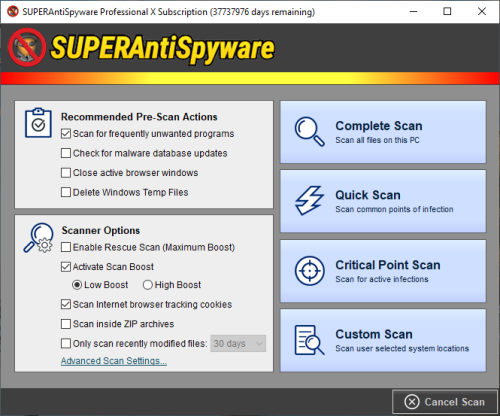Enable Check for malware database updates

coord(66,153)
